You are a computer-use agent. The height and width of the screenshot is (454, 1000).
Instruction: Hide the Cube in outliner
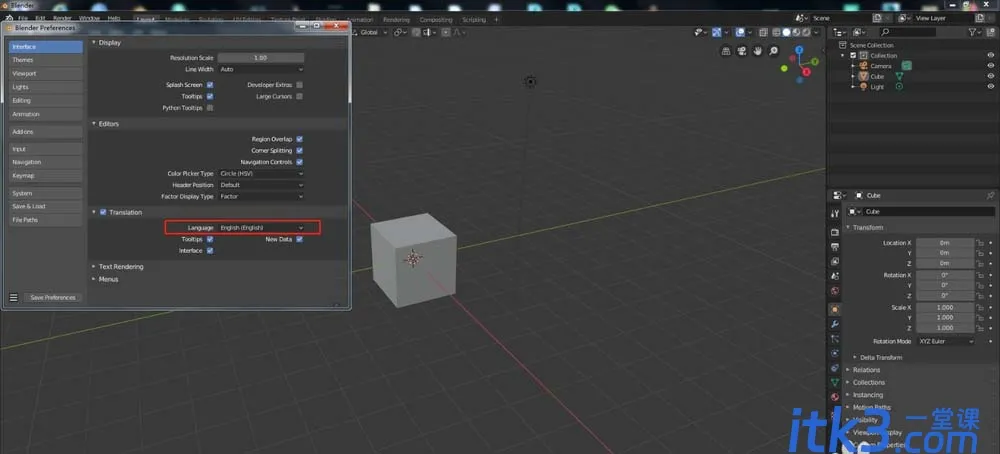pyautogui.click(x=990, y=76)
